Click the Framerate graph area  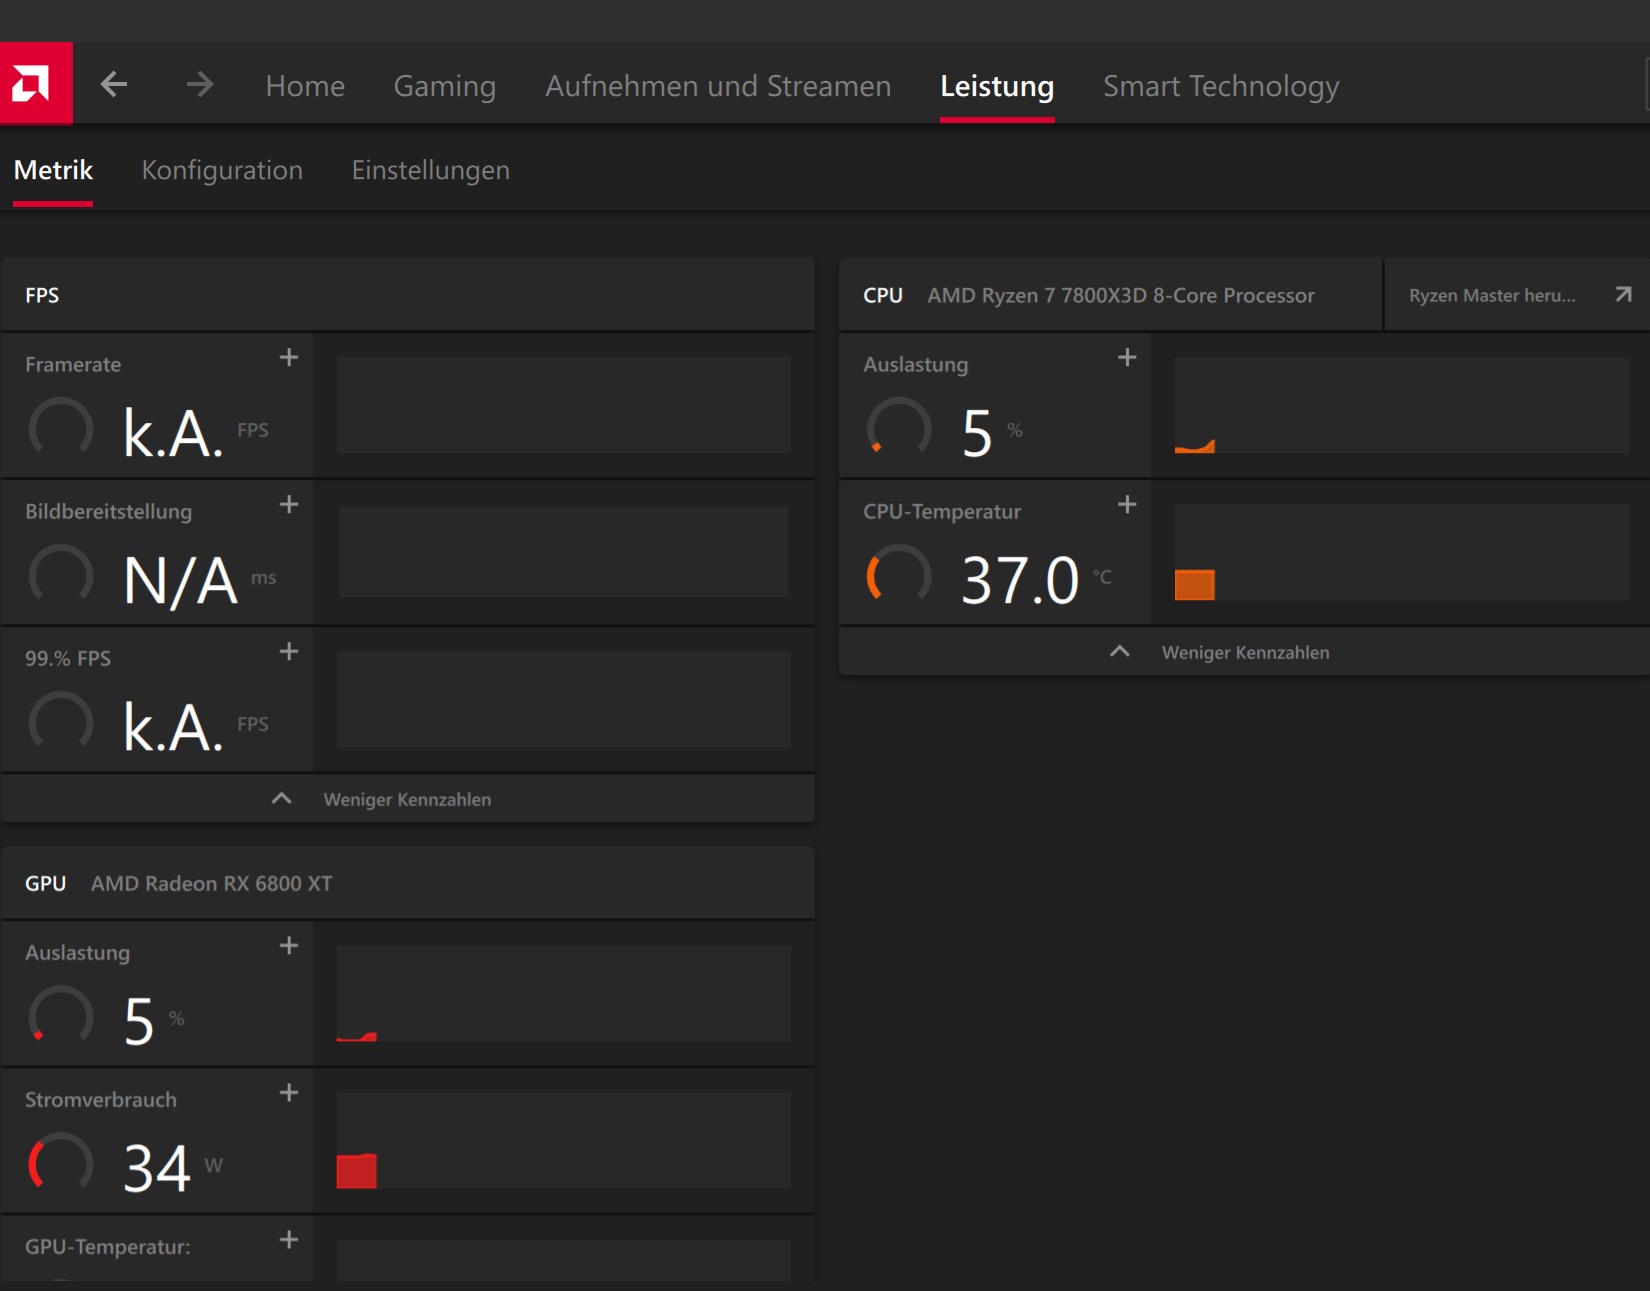click(x=564, y=405)
